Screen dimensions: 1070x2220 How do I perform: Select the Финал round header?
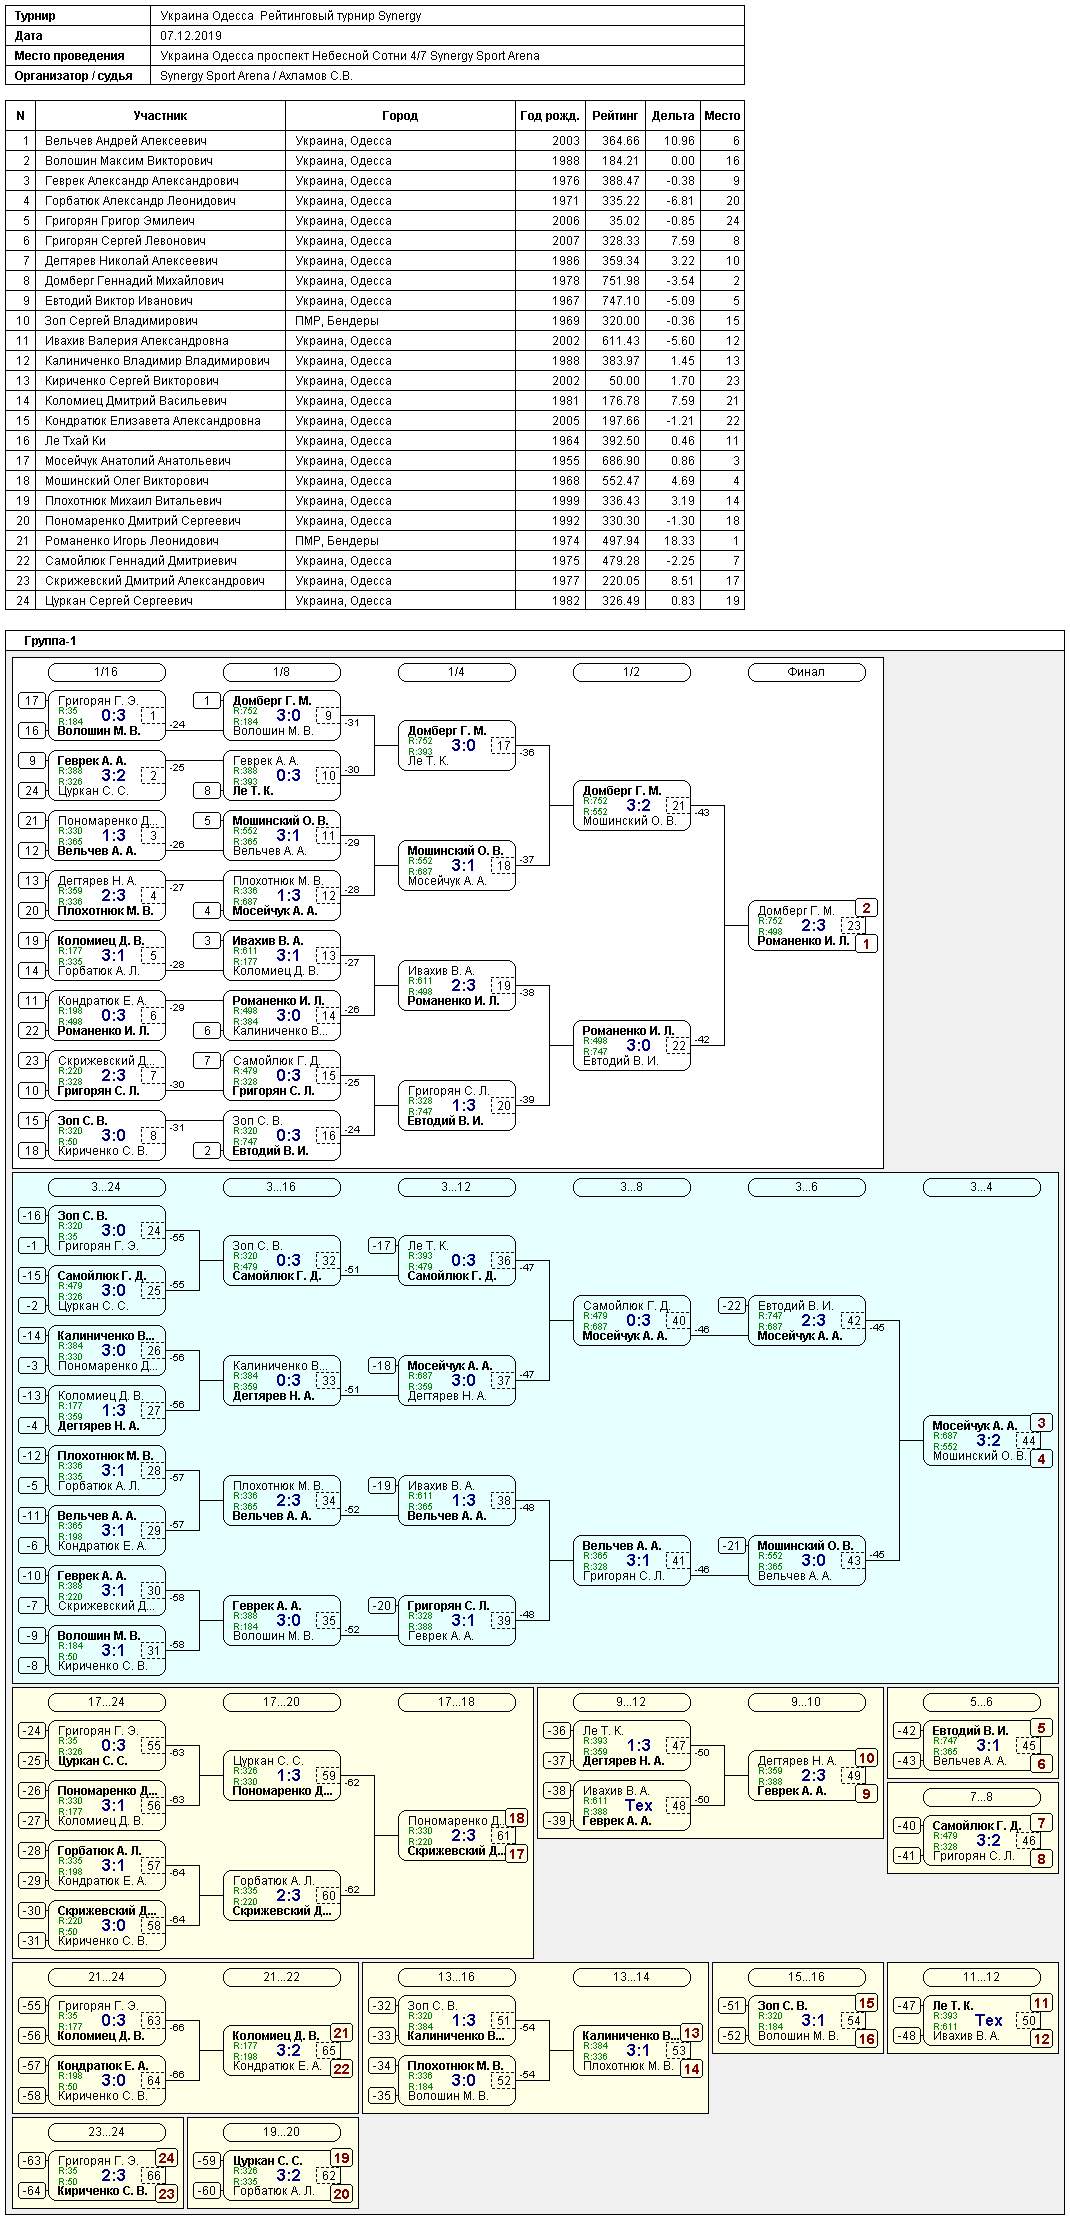point(806,672)
